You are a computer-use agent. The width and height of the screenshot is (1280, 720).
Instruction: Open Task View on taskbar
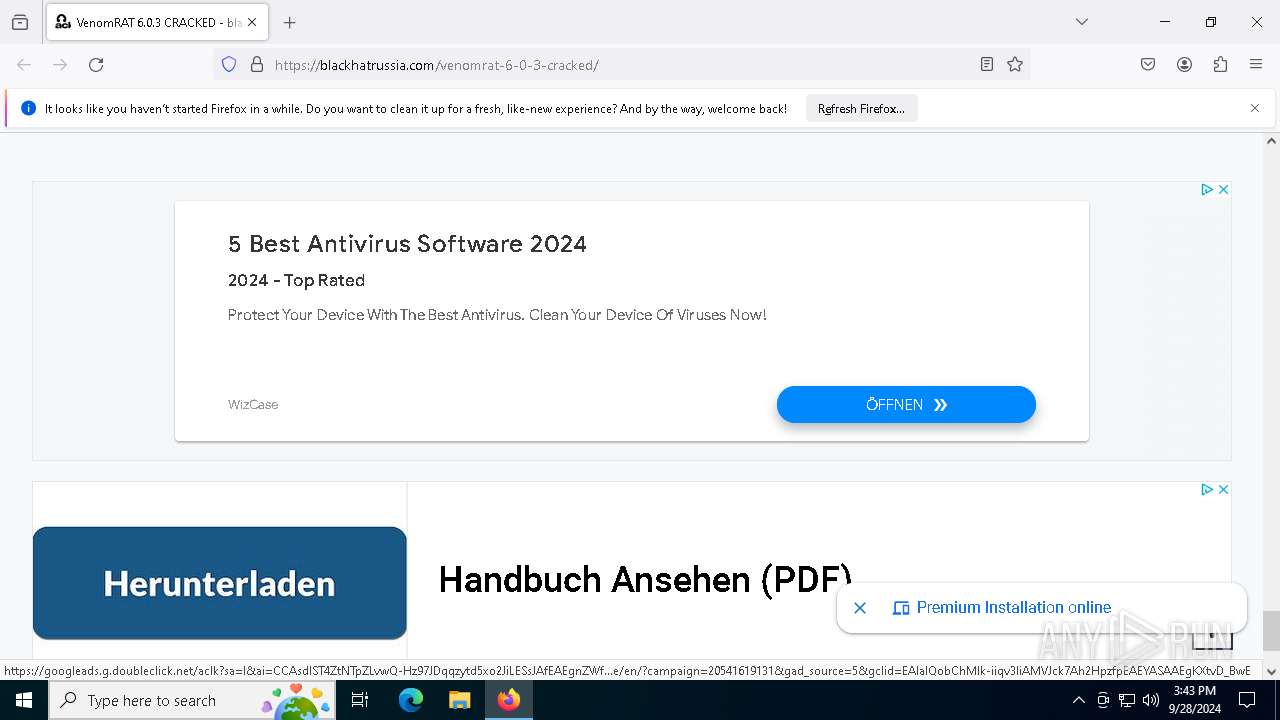tap(360, 700)
